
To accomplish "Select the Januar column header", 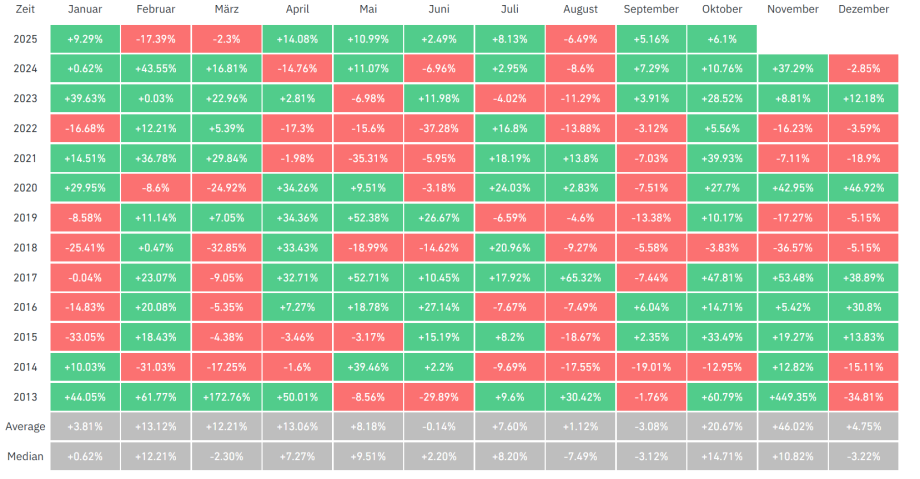I will (85, 9).
